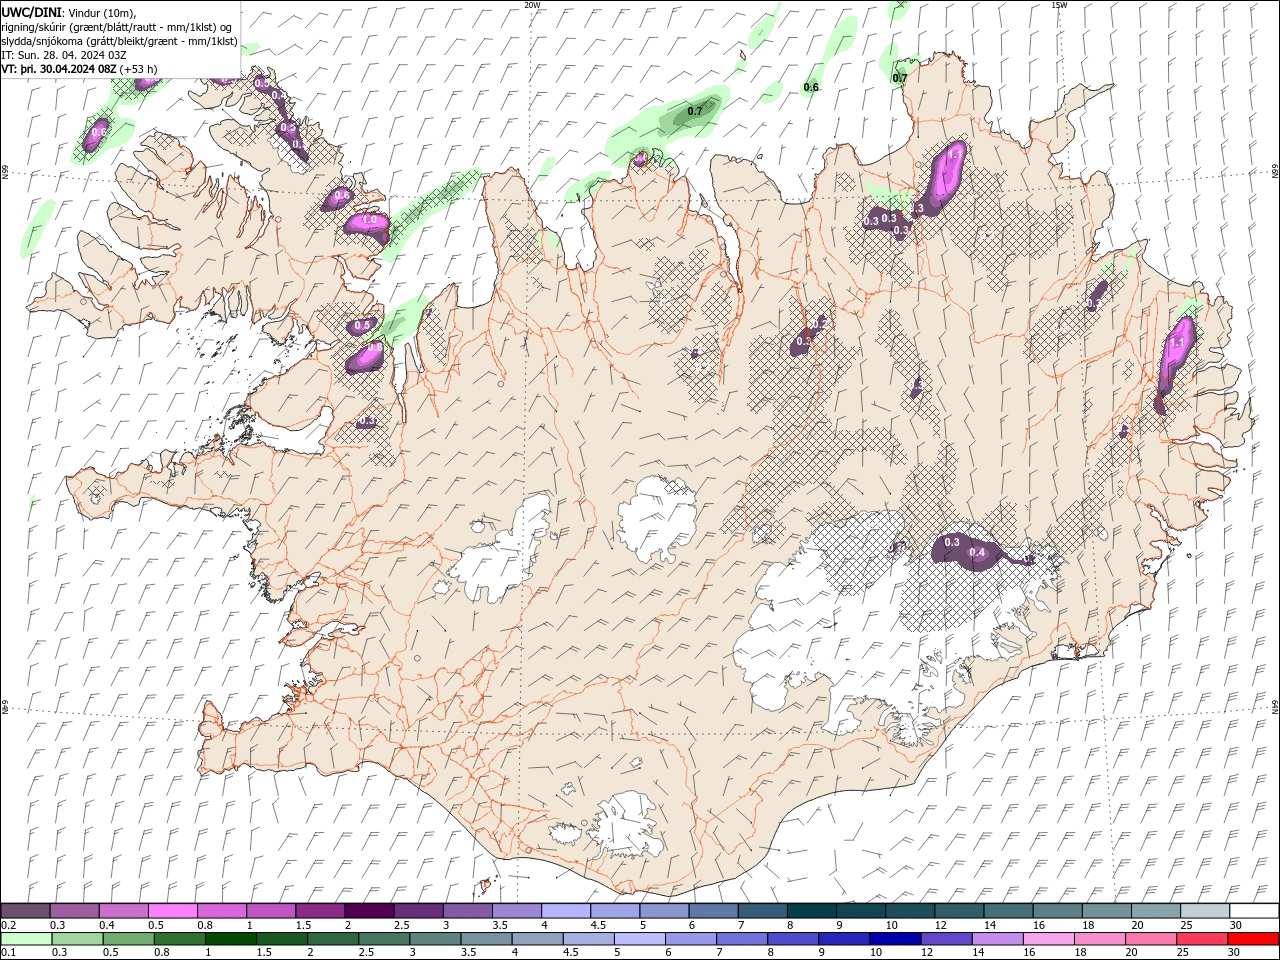
Task: Click the '1.1' snowfall value on the east coast
Action: 1177,342
